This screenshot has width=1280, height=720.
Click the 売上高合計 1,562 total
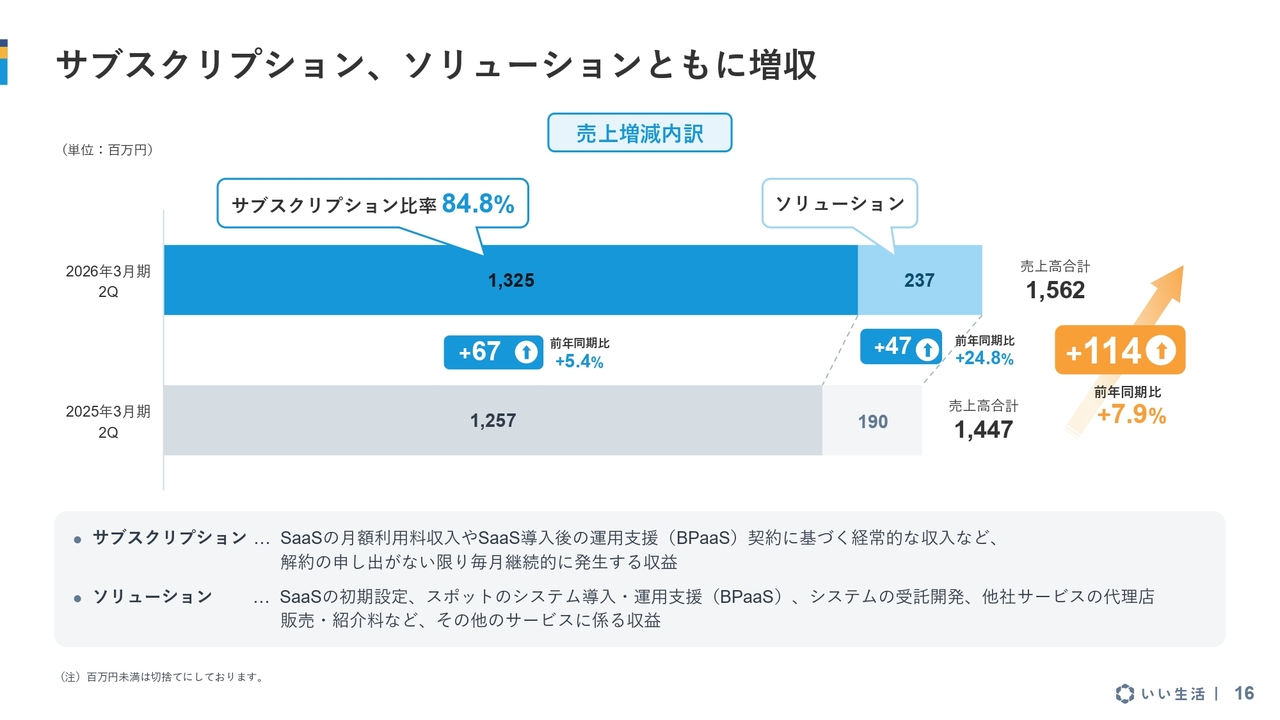[x=1055, y=280]
